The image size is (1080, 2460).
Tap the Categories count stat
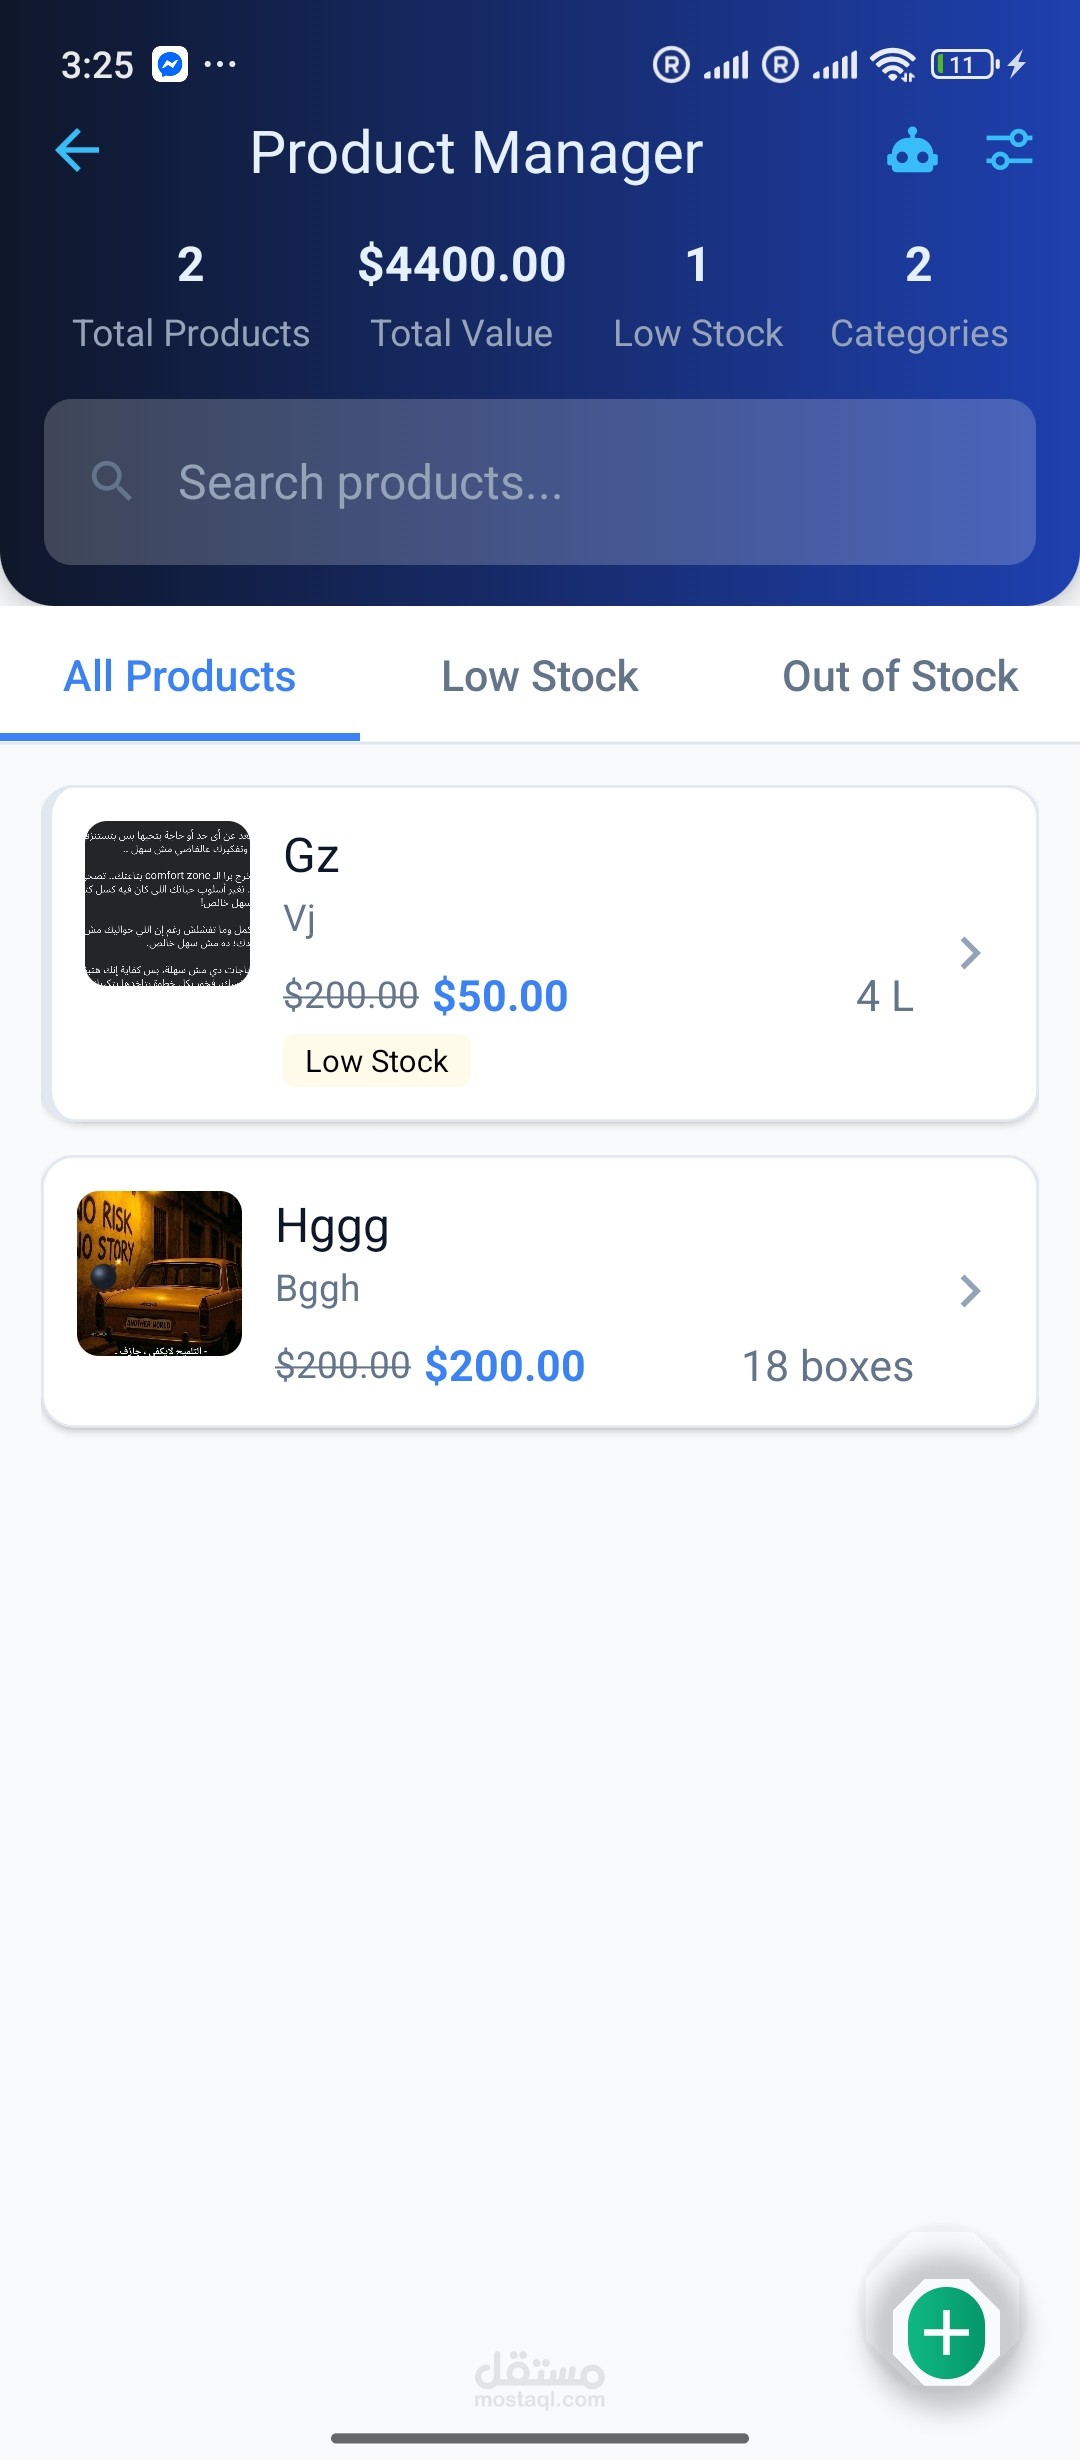(918, 296)
